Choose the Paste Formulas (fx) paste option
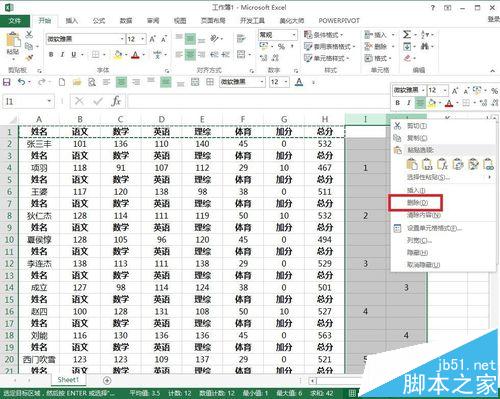Screen dimensions: 500x399 (x=442, y=164)
